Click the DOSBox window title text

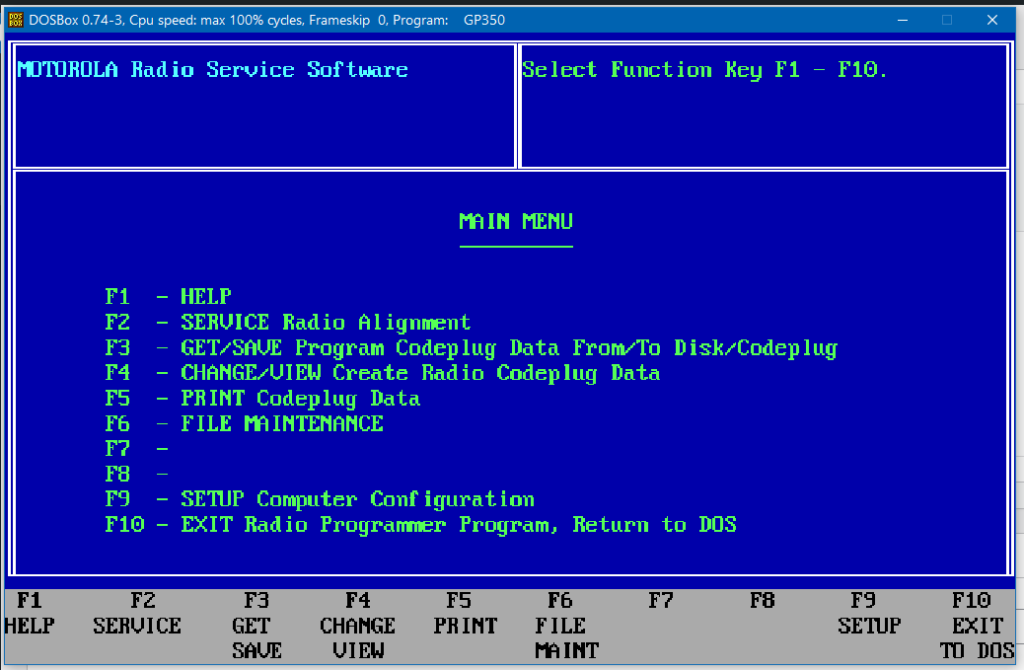[x=266, y=20]
